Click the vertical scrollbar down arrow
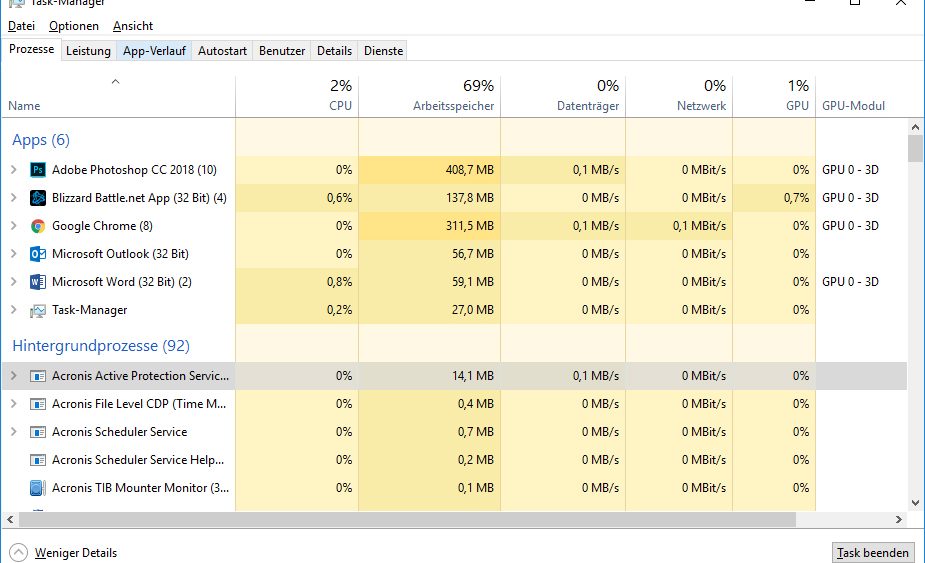Image resolution: width=925 pixels, height=563 pixels. 915,503
